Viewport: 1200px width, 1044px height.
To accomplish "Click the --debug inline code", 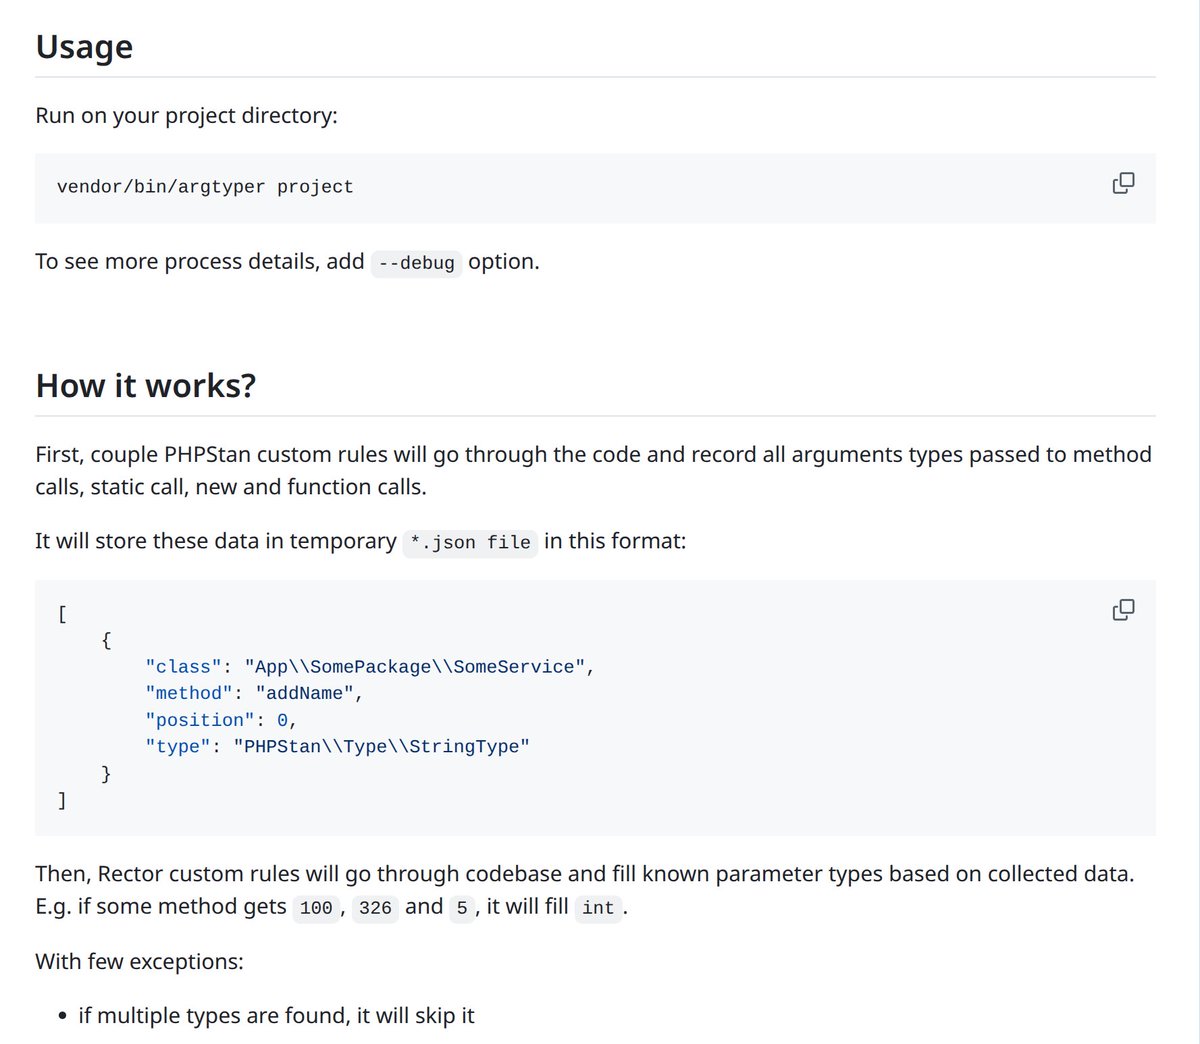I will point(416,263).
